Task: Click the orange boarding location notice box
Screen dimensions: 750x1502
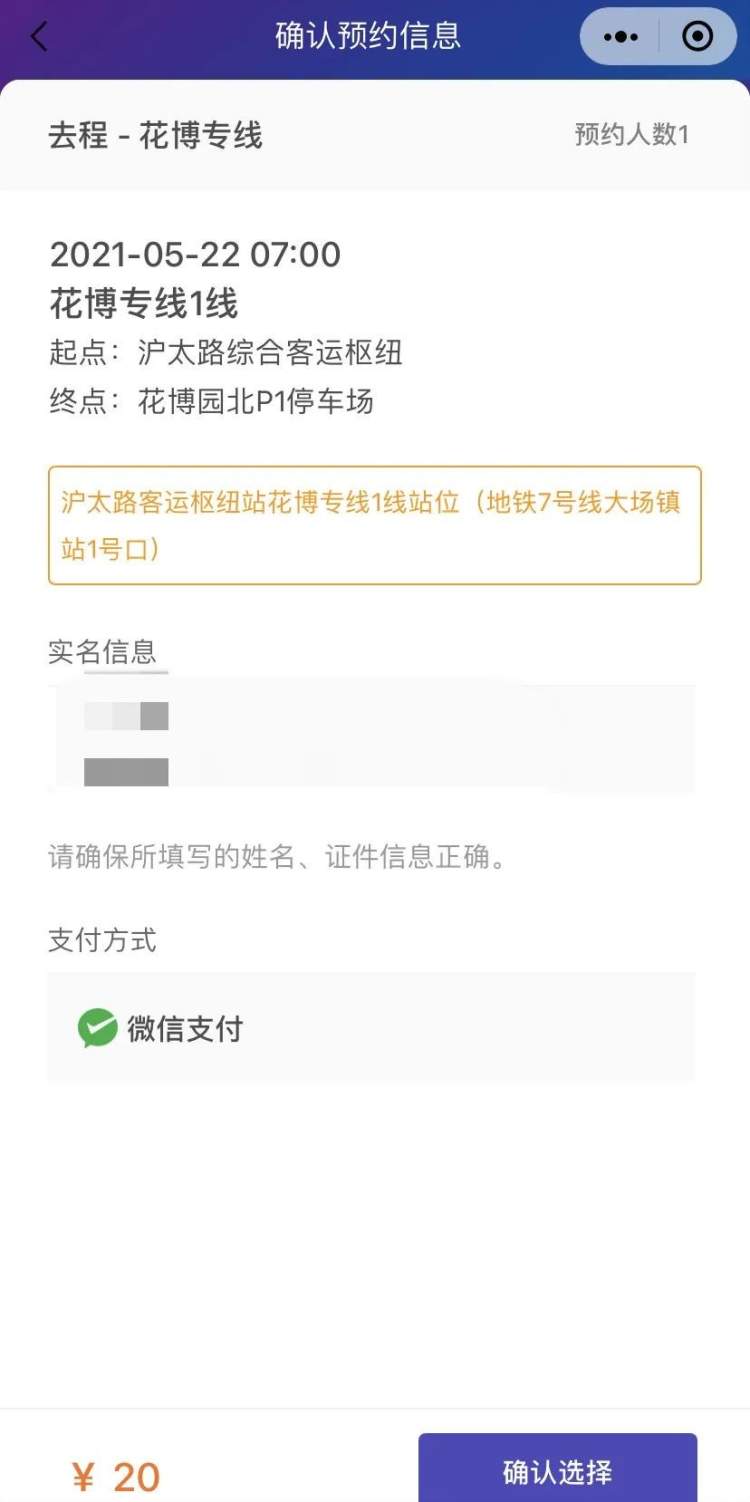Action: coord(374,525)
